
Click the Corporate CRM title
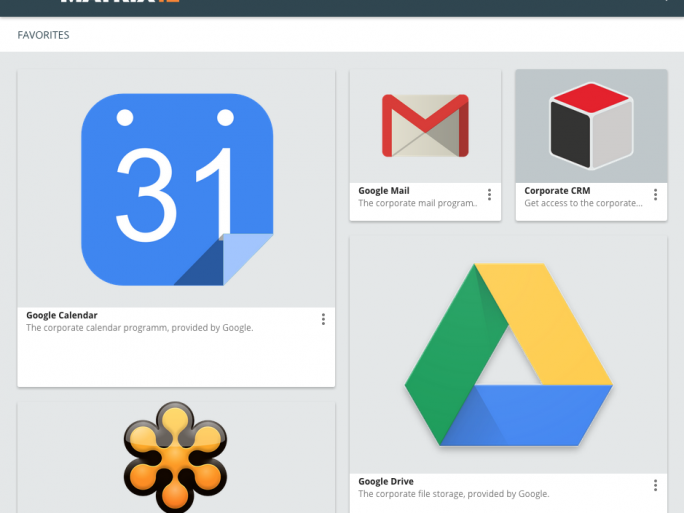557,191
